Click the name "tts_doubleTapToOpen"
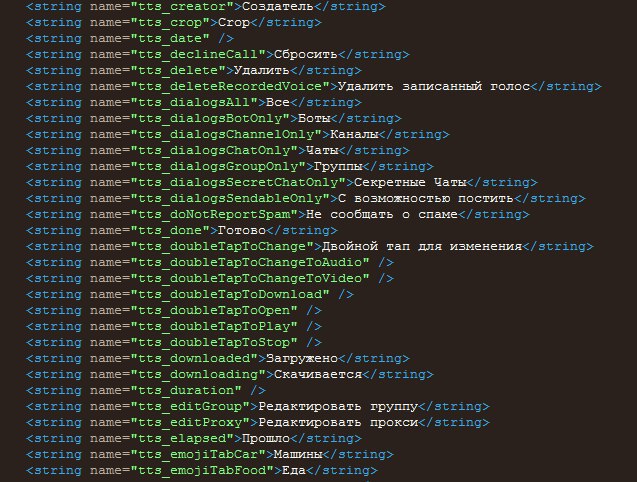 pos(214,311)
